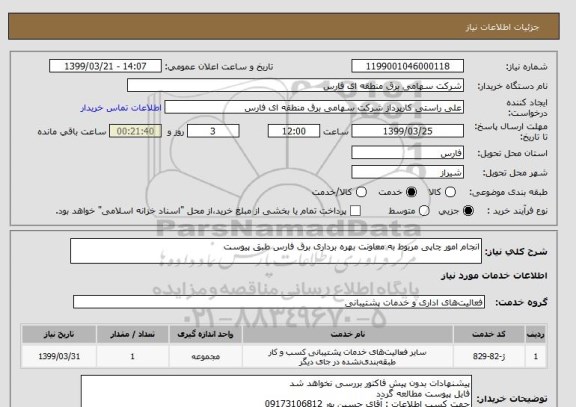576x407 pixels.
Task: Select the جزیی purchase type radio
Action: pos(468,211)
